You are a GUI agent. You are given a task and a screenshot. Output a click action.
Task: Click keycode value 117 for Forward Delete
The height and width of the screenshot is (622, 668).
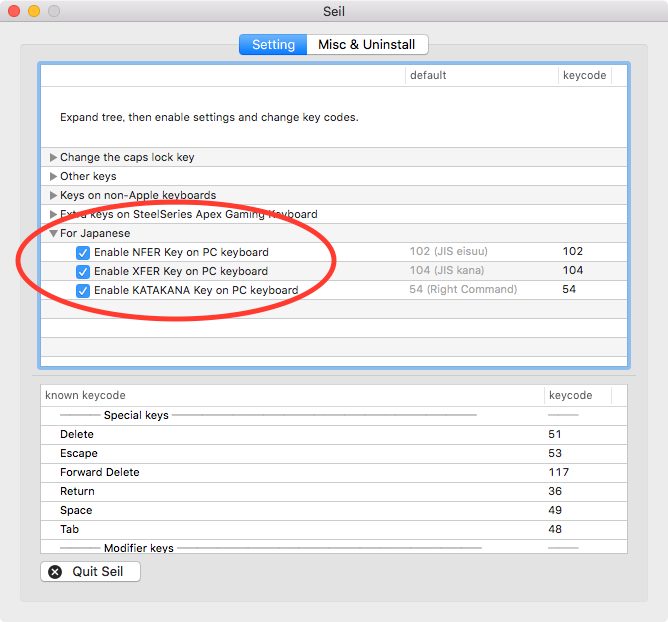[559, 472]
